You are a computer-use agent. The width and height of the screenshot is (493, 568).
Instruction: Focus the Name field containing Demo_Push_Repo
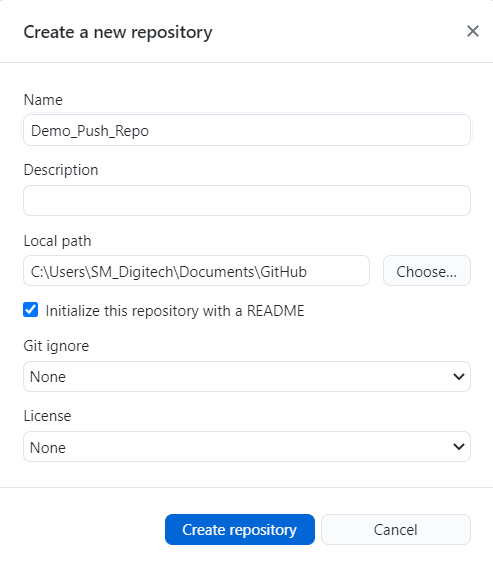coord(247,130)
